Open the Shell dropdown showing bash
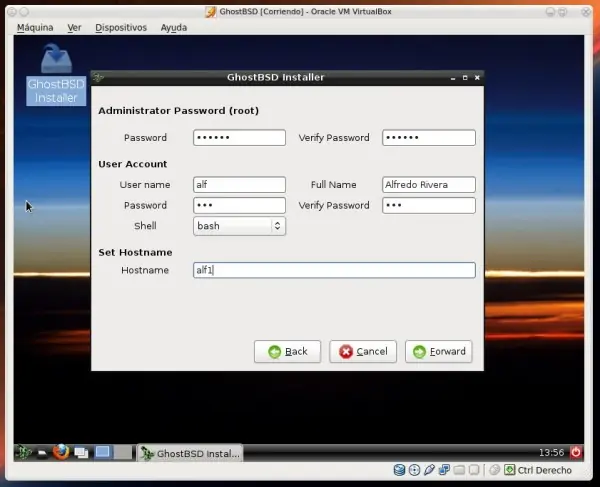600x487 pixels. tap(240, 226)
